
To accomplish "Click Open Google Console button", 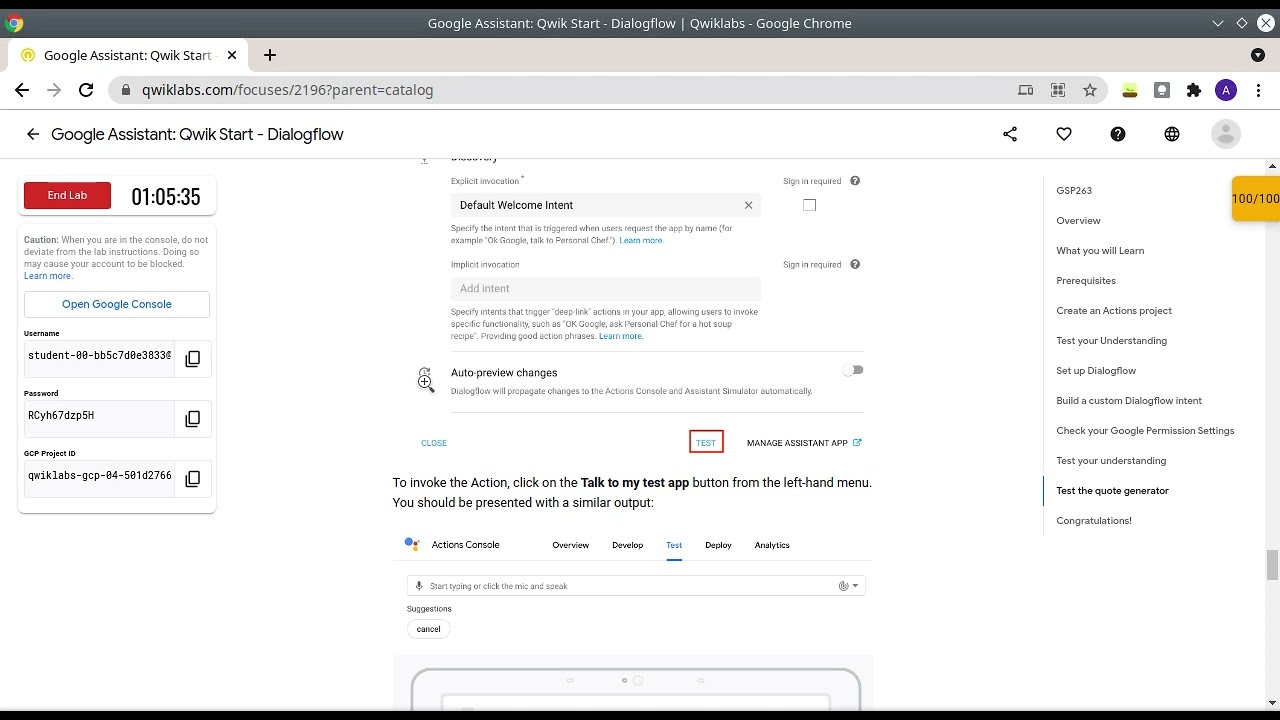I will coord(117,304).
